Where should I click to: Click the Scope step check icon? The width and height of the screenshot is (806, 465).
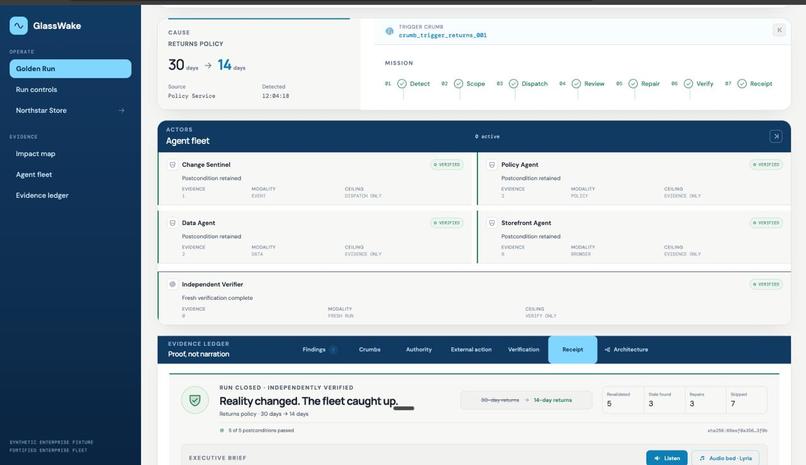pyautogui.click(x=459, y=84)
